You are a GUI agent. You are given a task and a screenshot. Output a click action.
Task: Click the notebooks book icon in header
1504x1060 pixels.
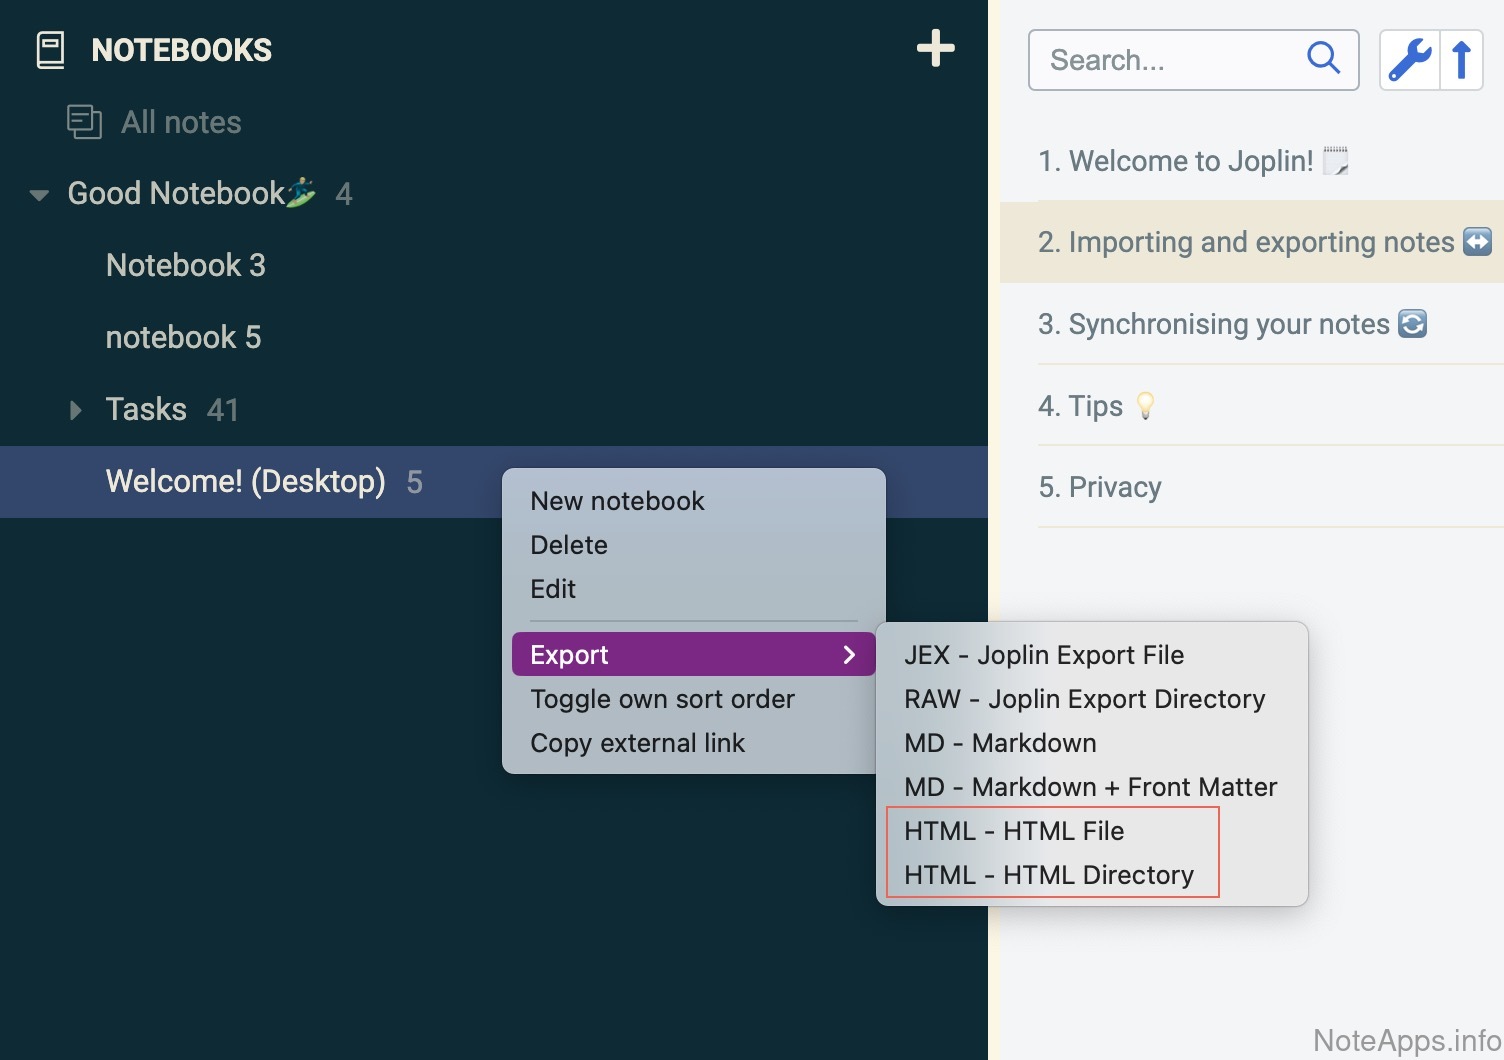[x=50, y=50]
